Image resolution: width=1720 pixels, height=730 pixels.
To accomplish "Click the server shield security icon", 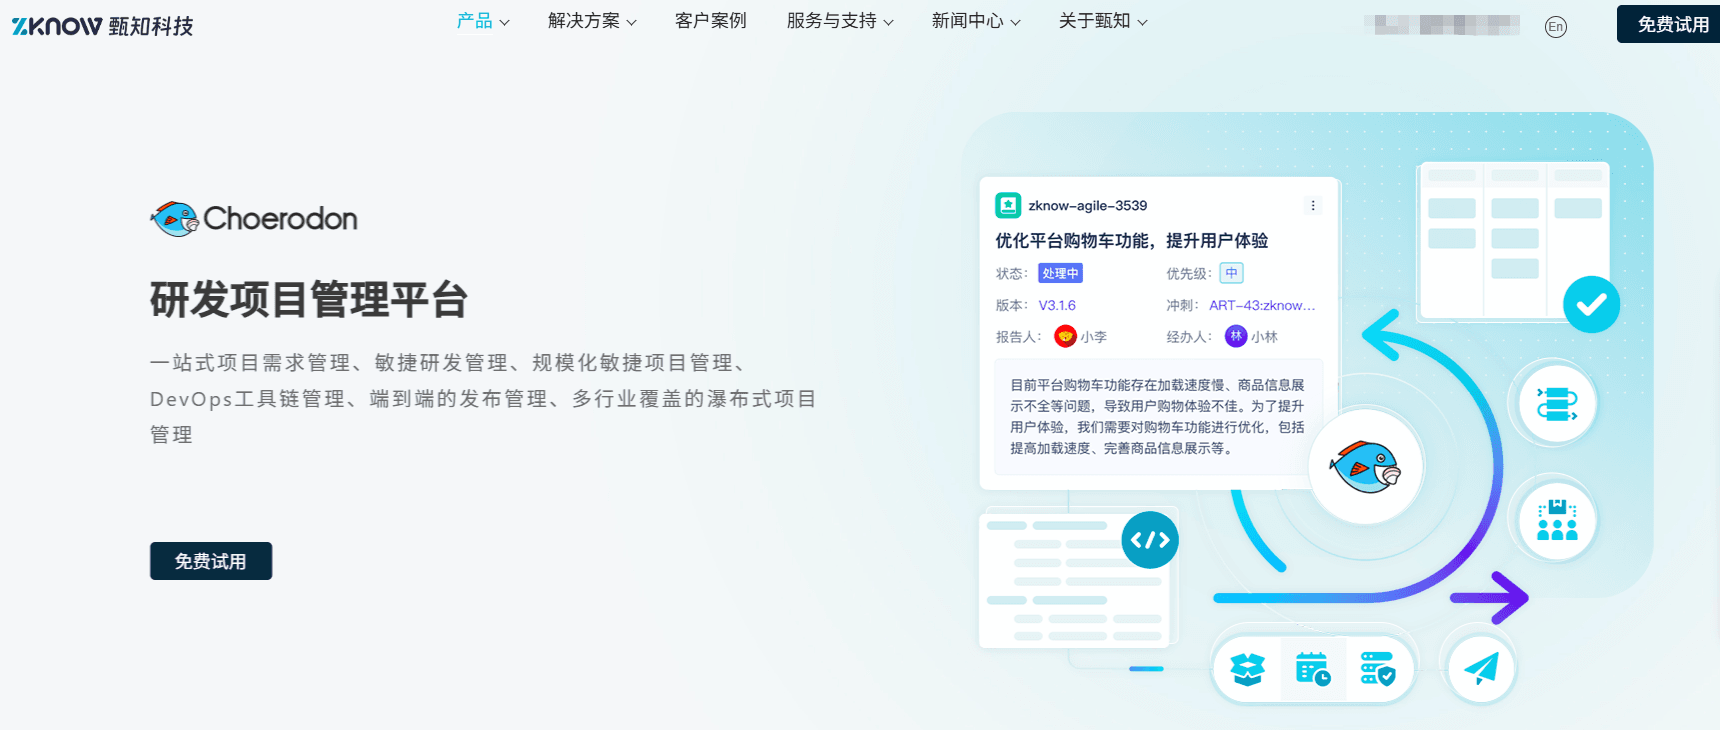I will [1378, 669].
